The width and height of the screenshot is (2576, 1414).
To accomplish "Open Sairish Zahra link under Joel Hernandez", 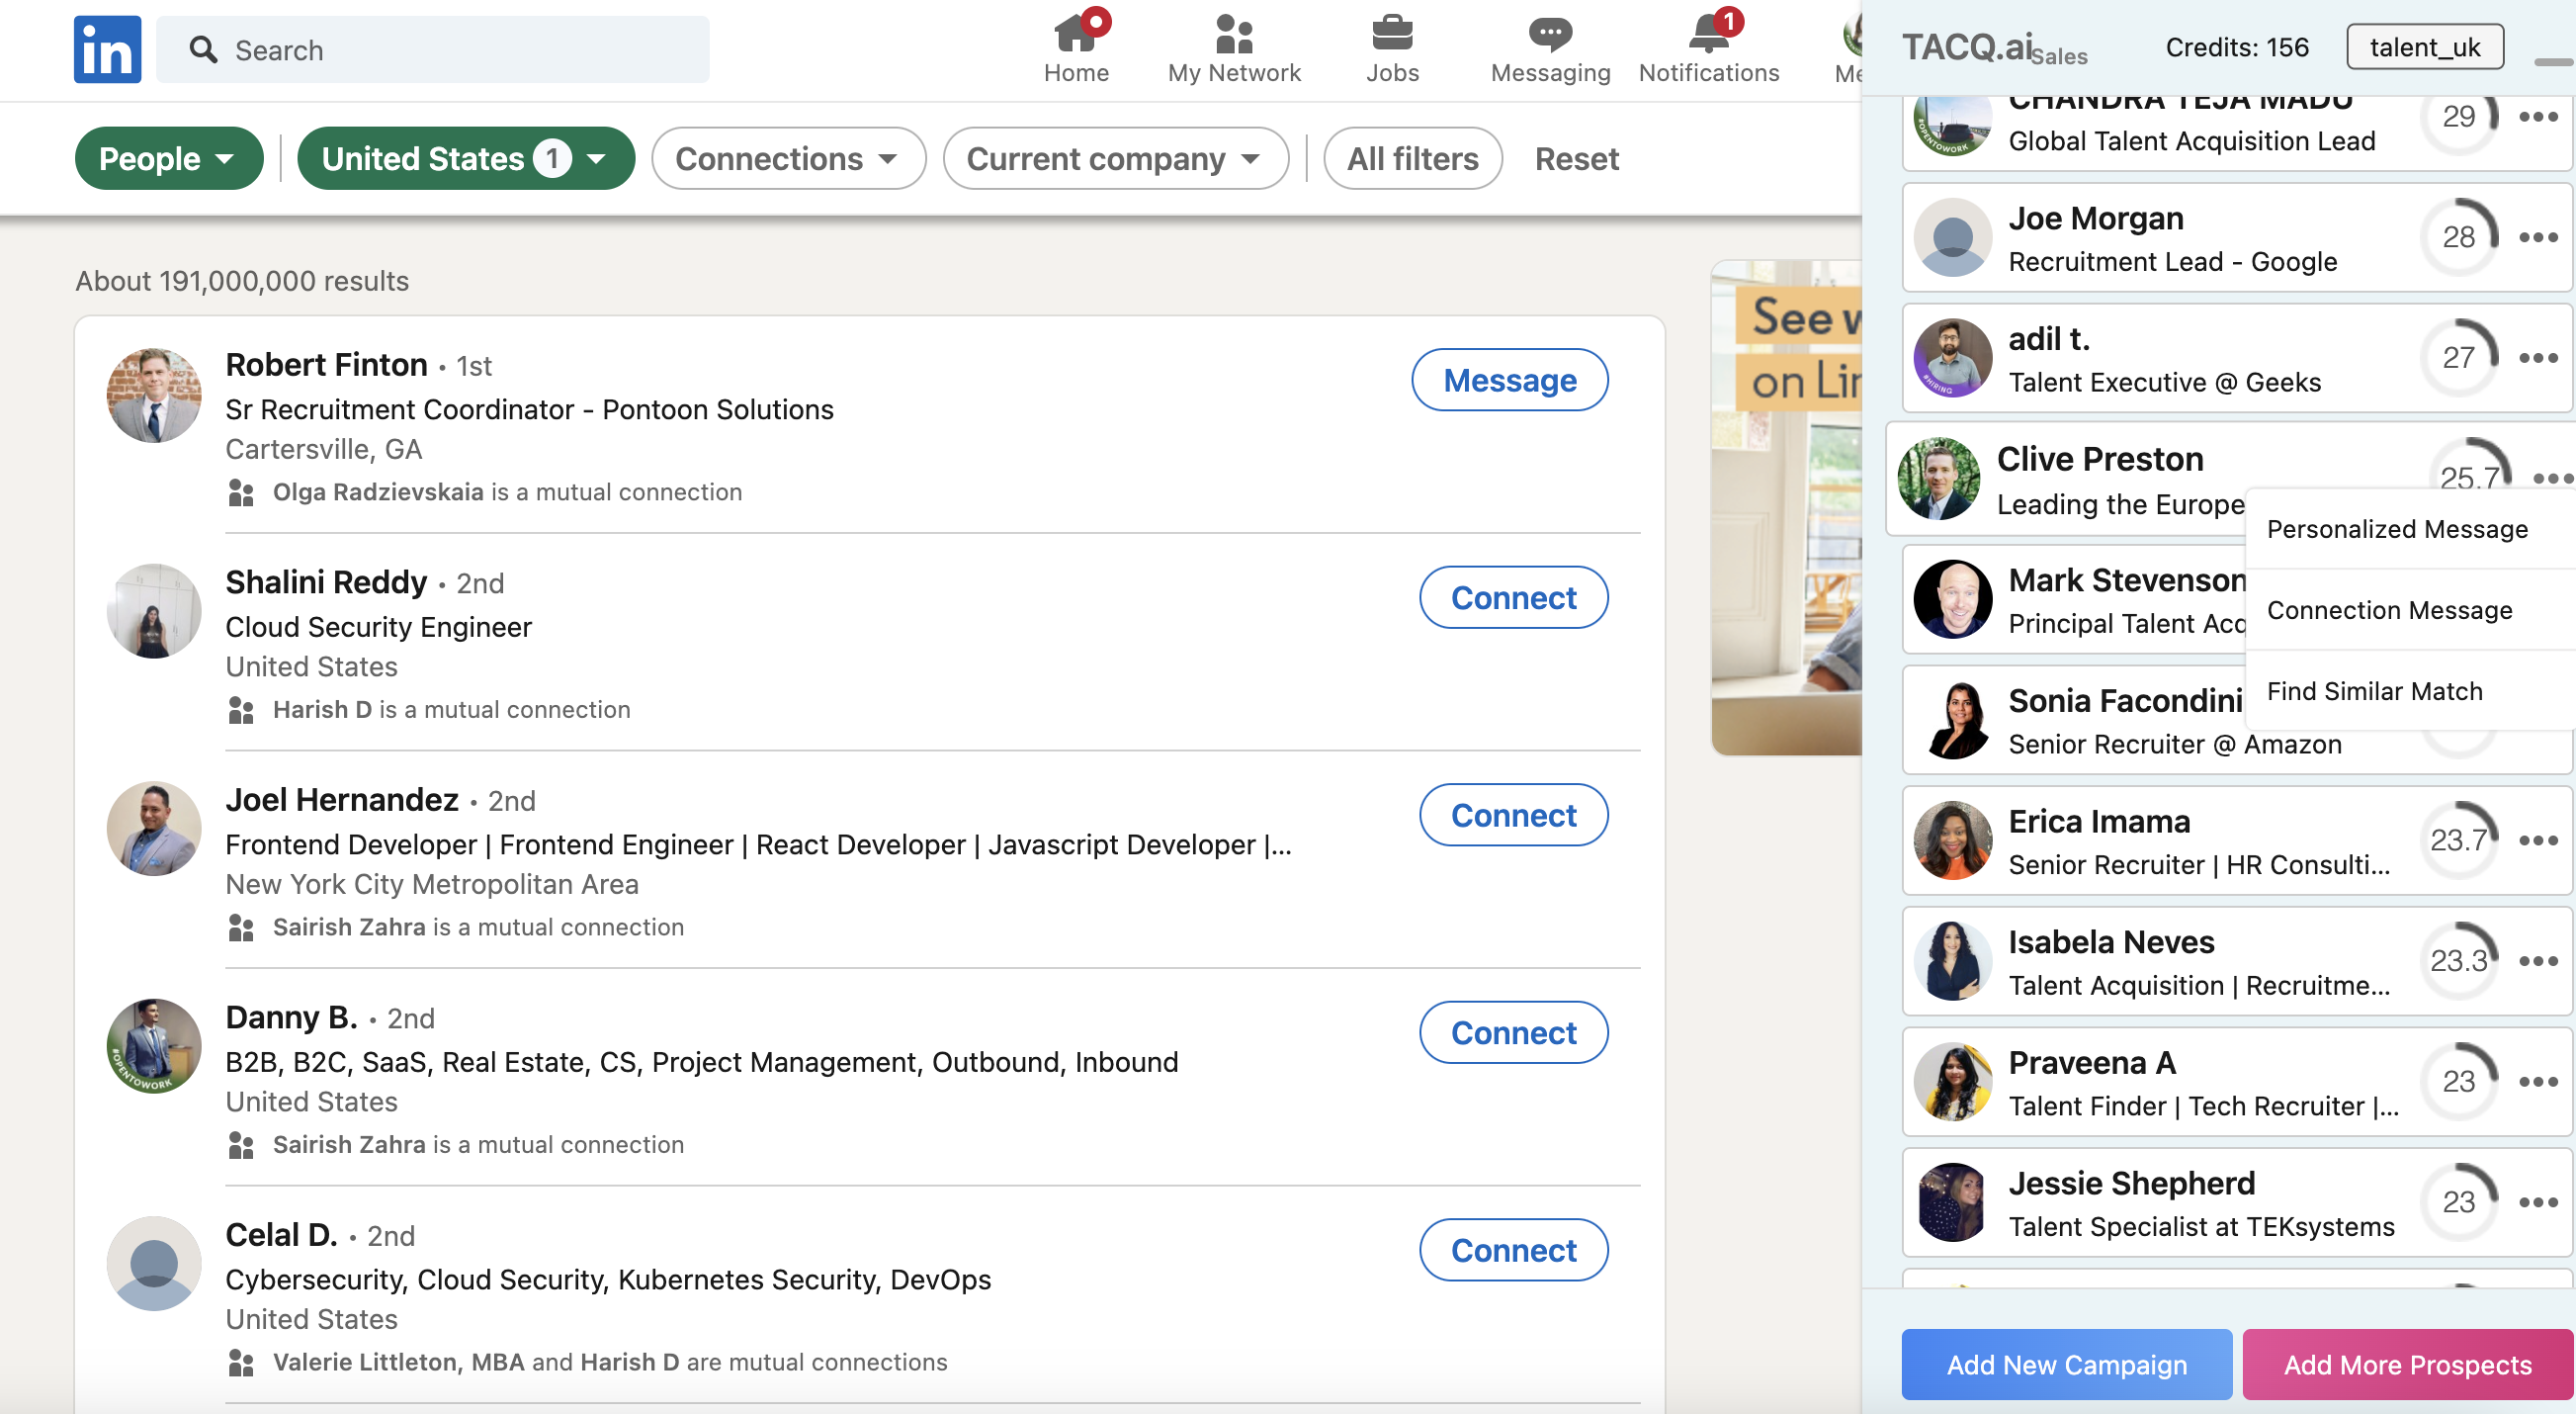I will (x=349, y=927).
